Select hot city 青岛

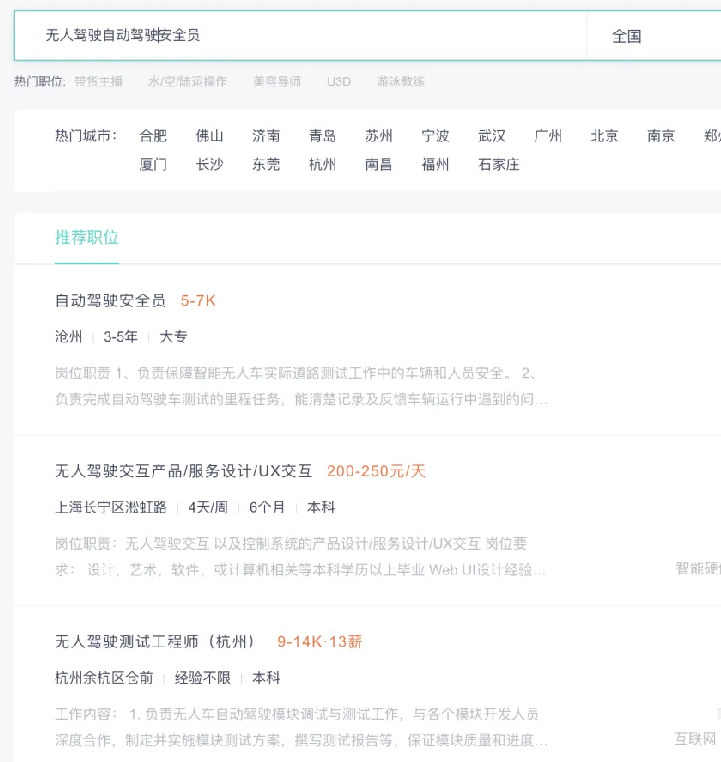pyautogui.click(x=322, y=136)
